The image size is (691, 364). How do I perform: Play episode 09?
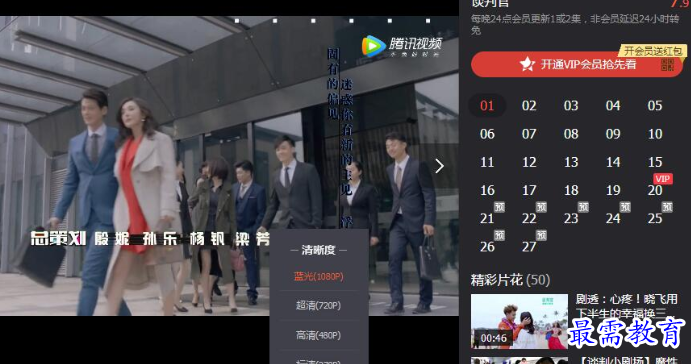(x=613, y=134)
